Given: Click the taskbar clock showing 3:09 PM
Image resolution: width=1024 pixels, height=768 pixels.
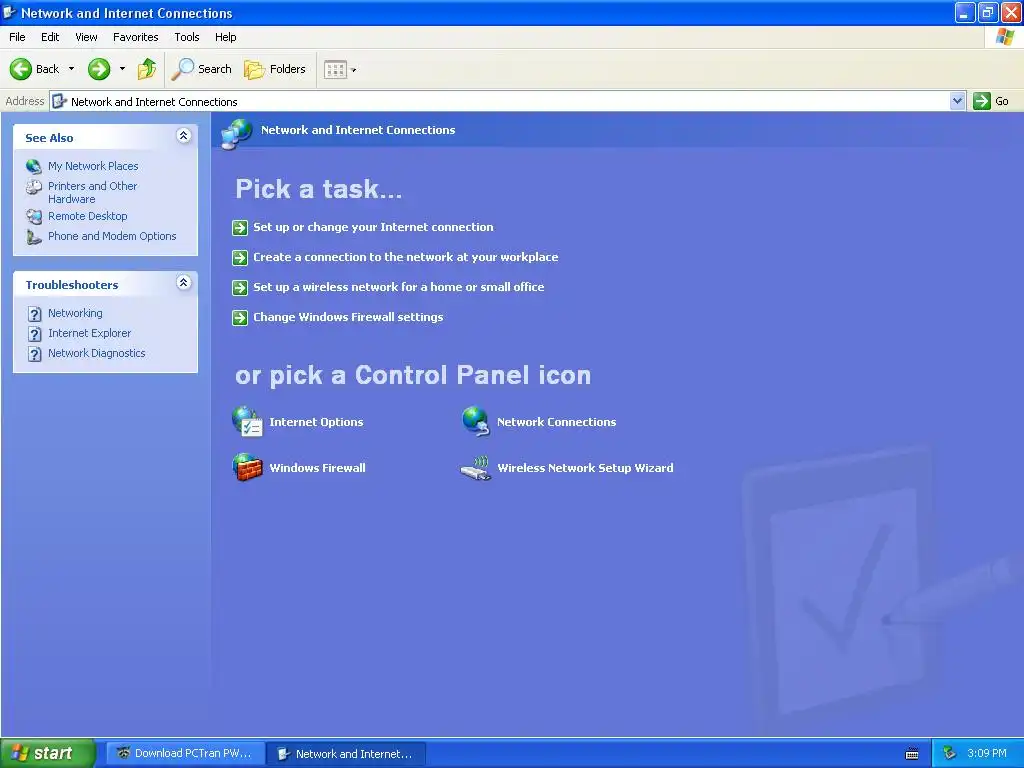Looking at the screenshot, I should click(x=987, y=753).
